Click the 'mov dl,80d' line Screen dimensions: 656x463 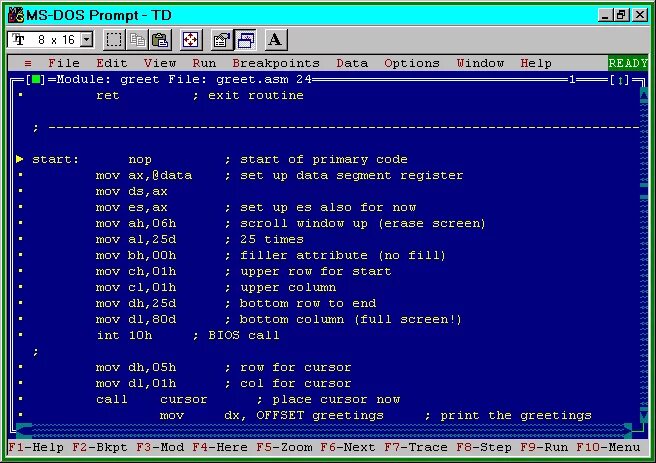[279, 320]
